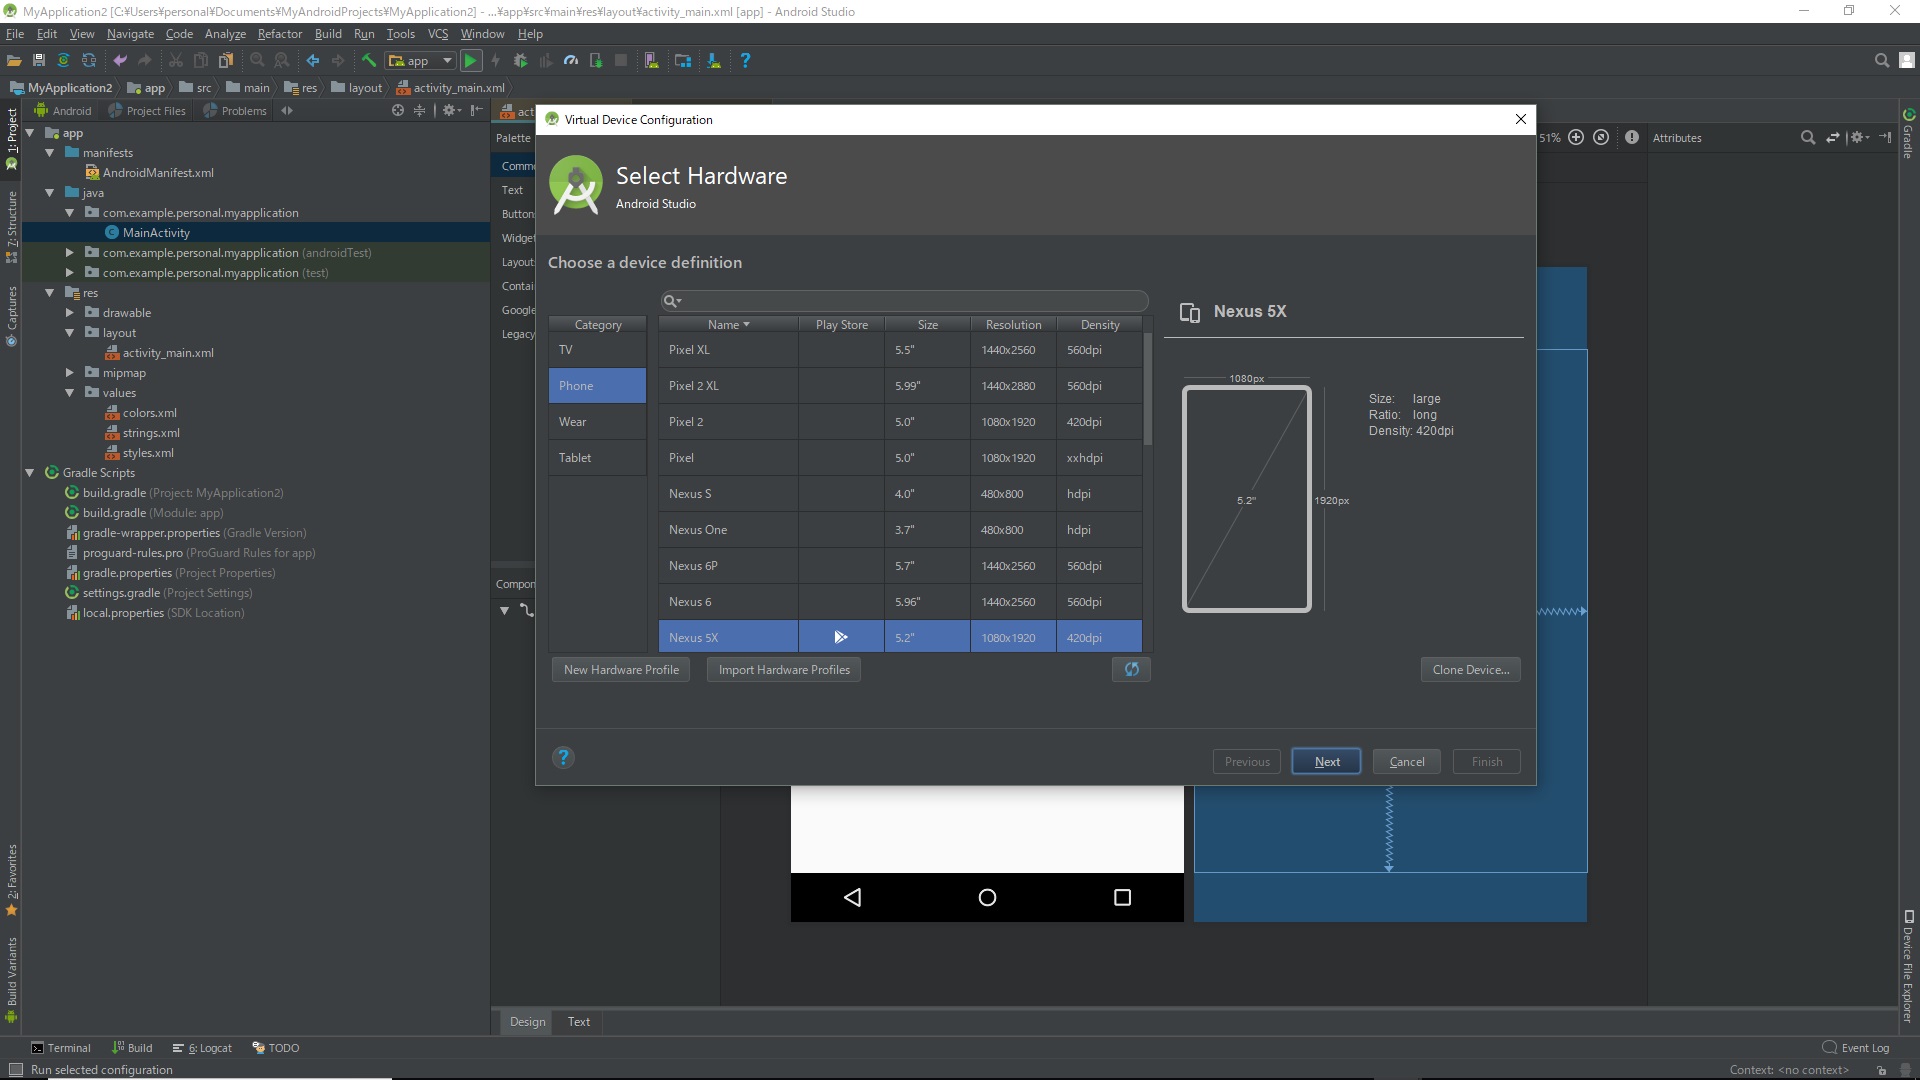Open the Tools menu
Screen dimensions: 1920x1080
pyautogui.click(x=400, y=34)
